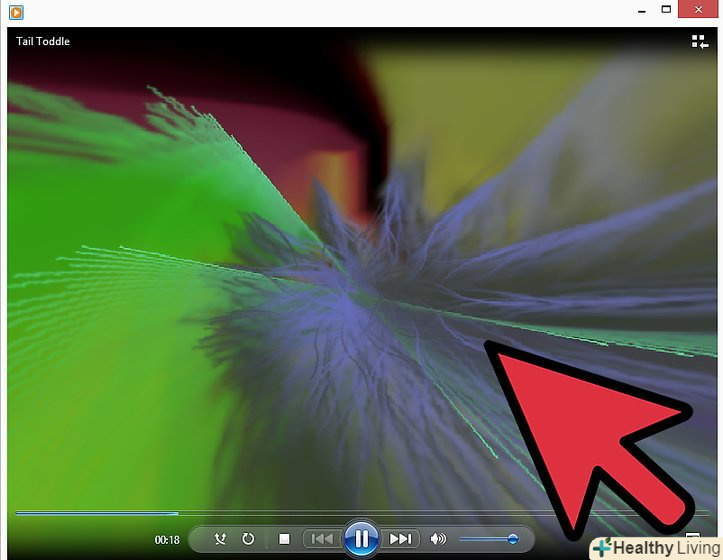
Task: Click the Tail Toddle song title
Action: [x=43, y=41]
